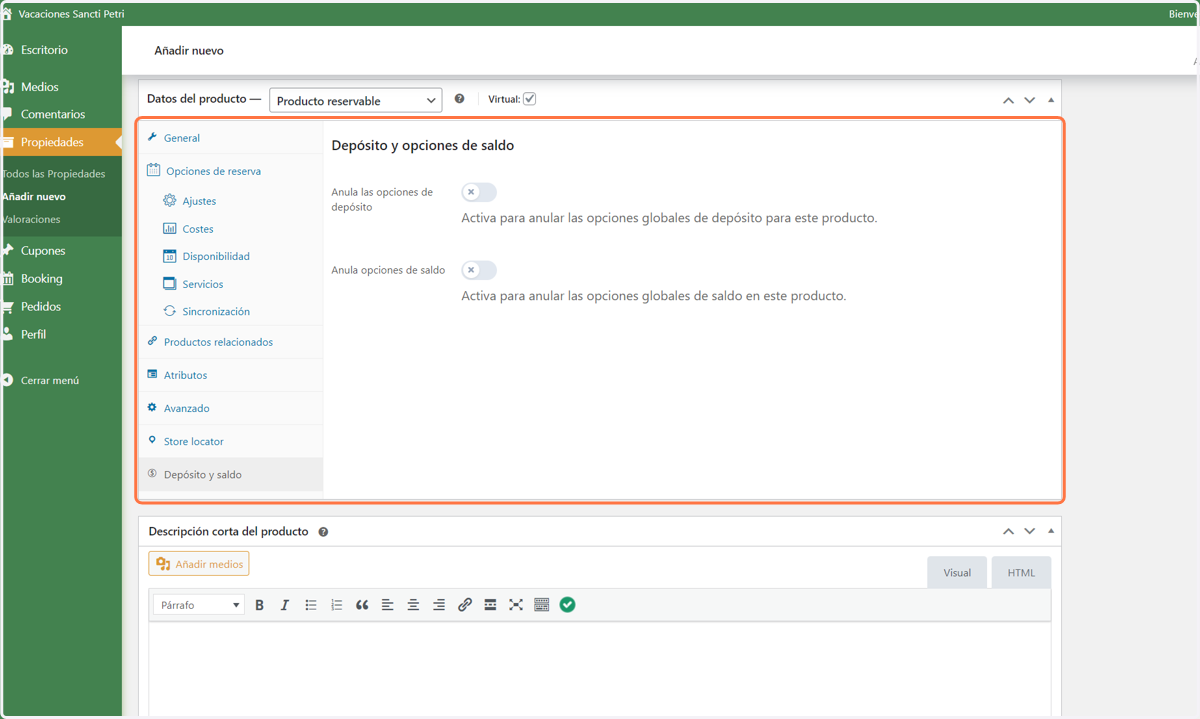1200x719 pixels.
Task: Move the 'Descripción corta del producto' panel up
Action: click(1008, 531)
